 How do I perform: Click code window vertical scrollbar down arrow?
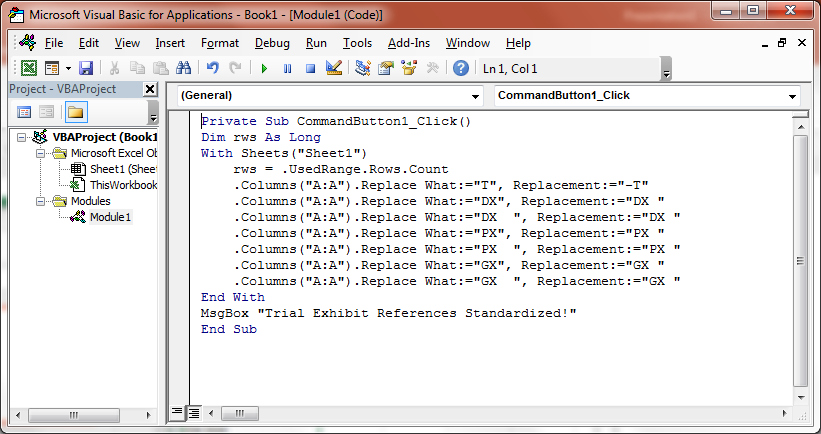point(801,397)
